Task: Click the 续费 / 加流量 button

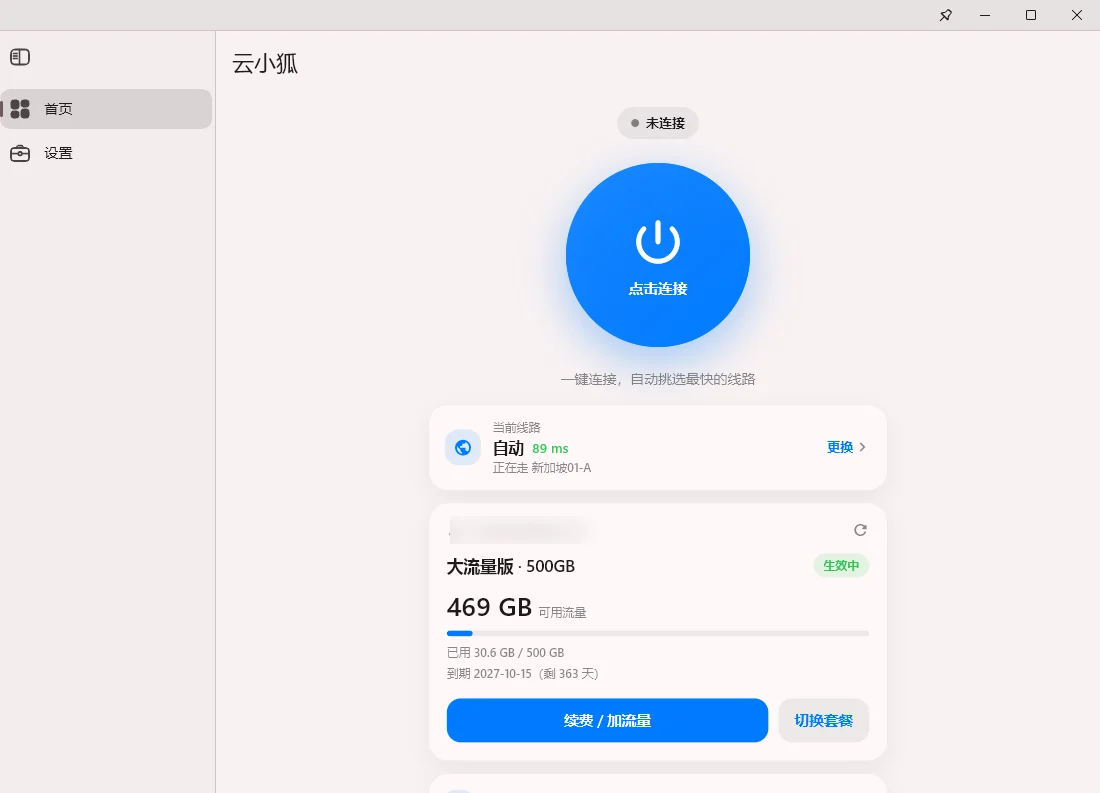Action: (608, 720)
